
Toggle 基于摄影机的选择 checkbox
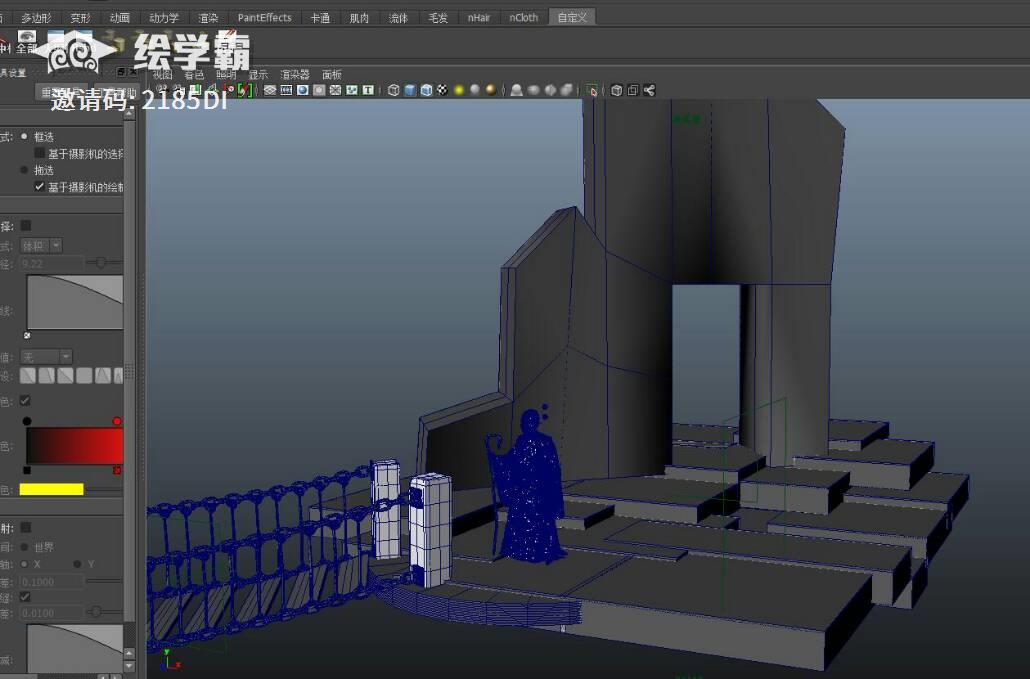point(39,153)
